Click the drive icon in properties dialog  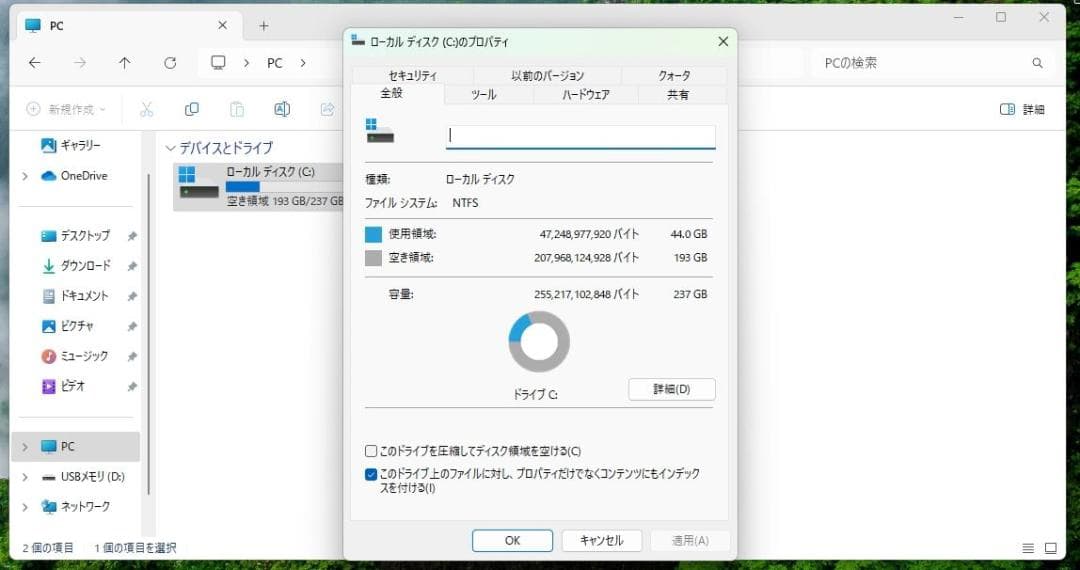[x=380, y=131]
